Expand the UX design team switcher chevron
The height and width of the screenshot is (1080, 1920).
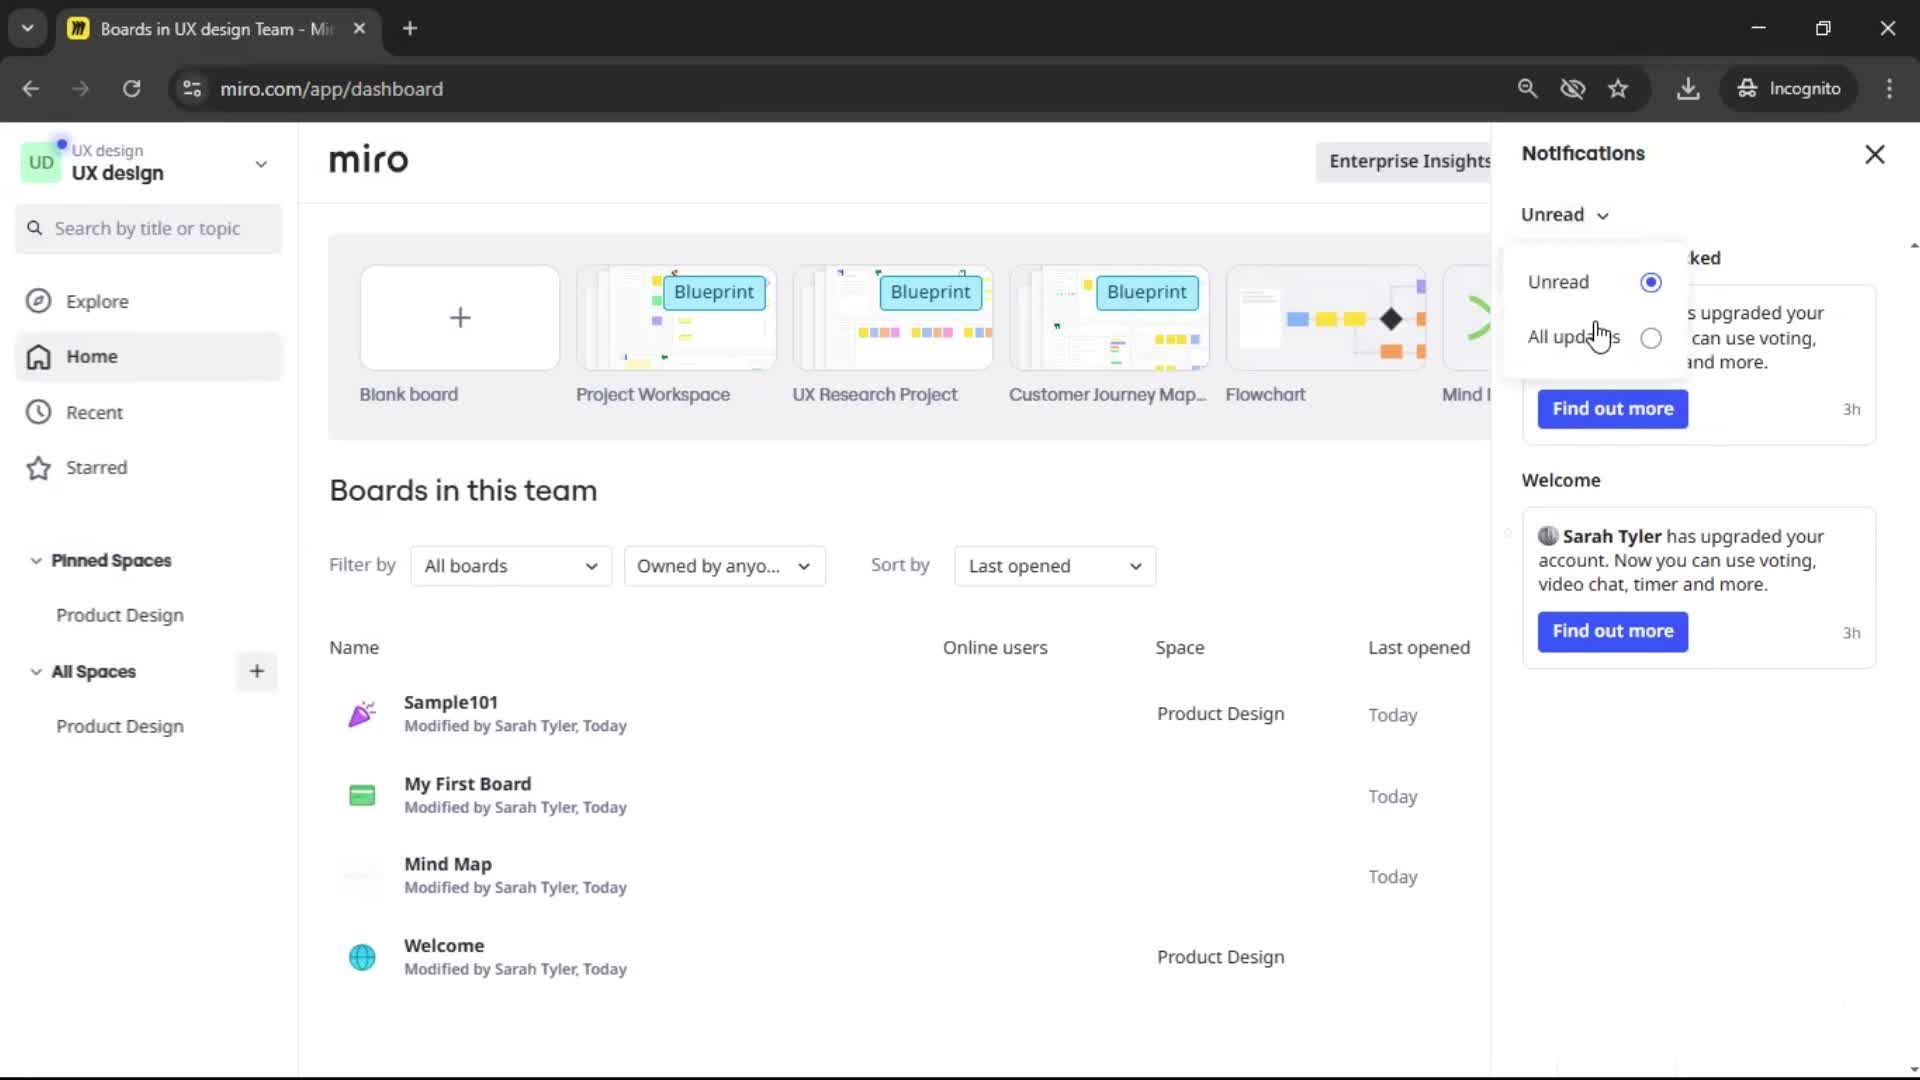tap(261, 164)
